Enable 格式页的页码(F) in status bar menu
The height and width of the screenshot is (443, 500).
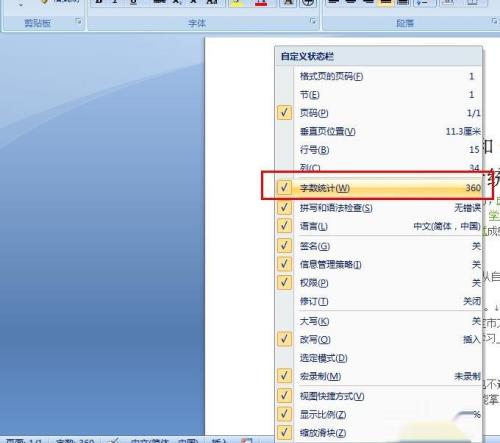coord(379,76)
